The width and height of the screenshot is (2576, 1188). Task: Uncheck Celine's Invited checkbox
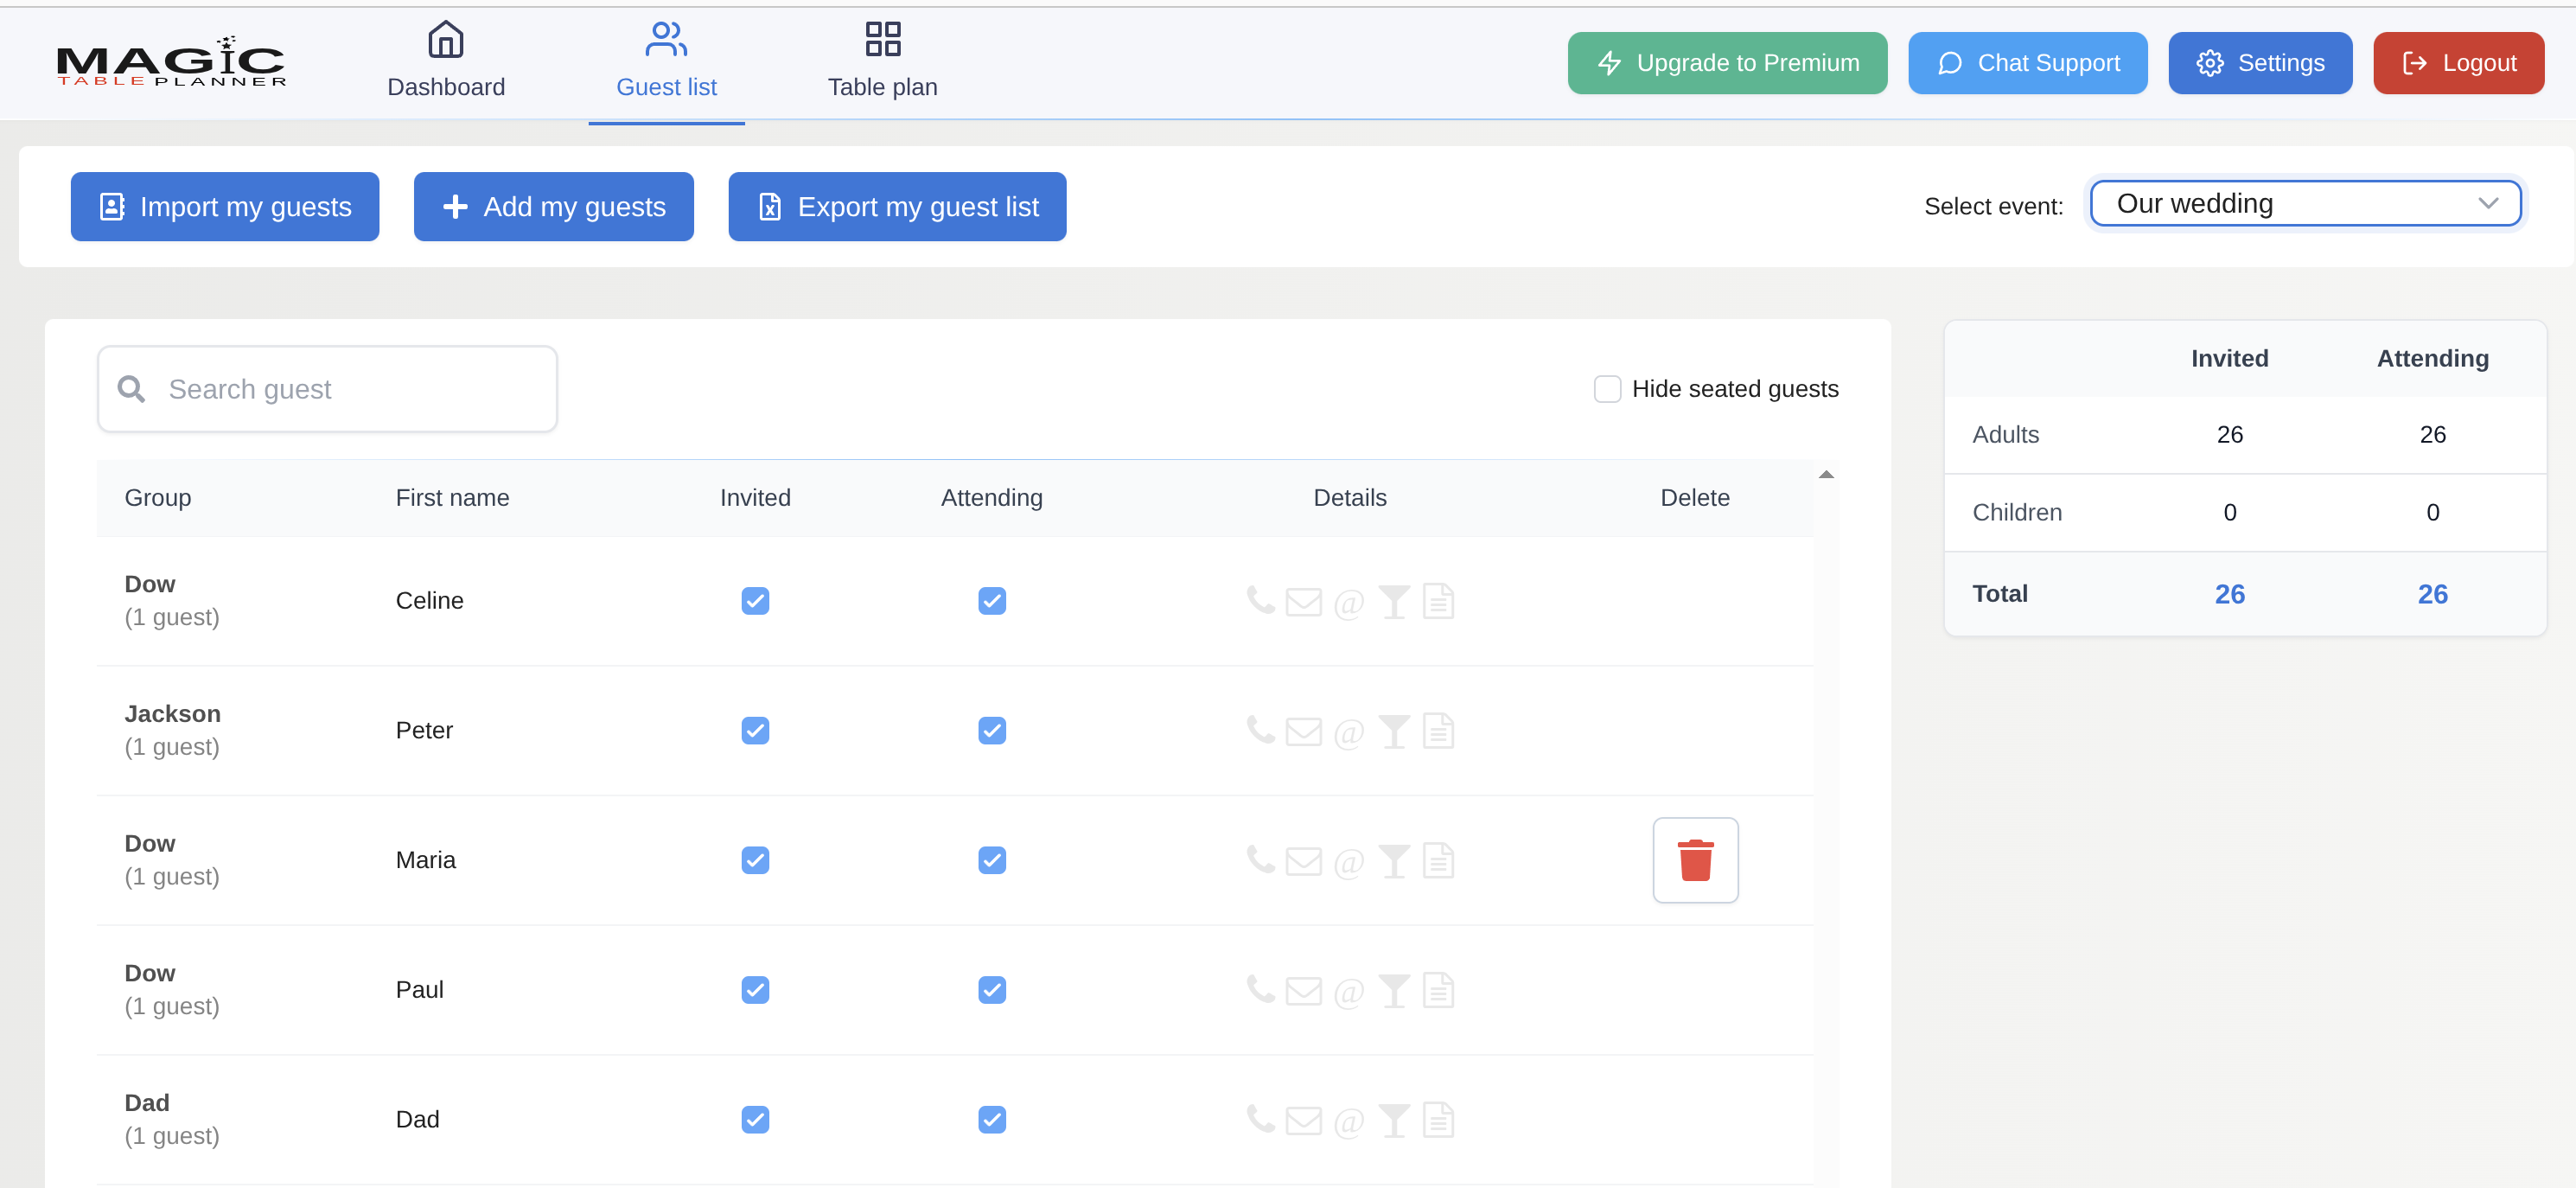point(755,601)
